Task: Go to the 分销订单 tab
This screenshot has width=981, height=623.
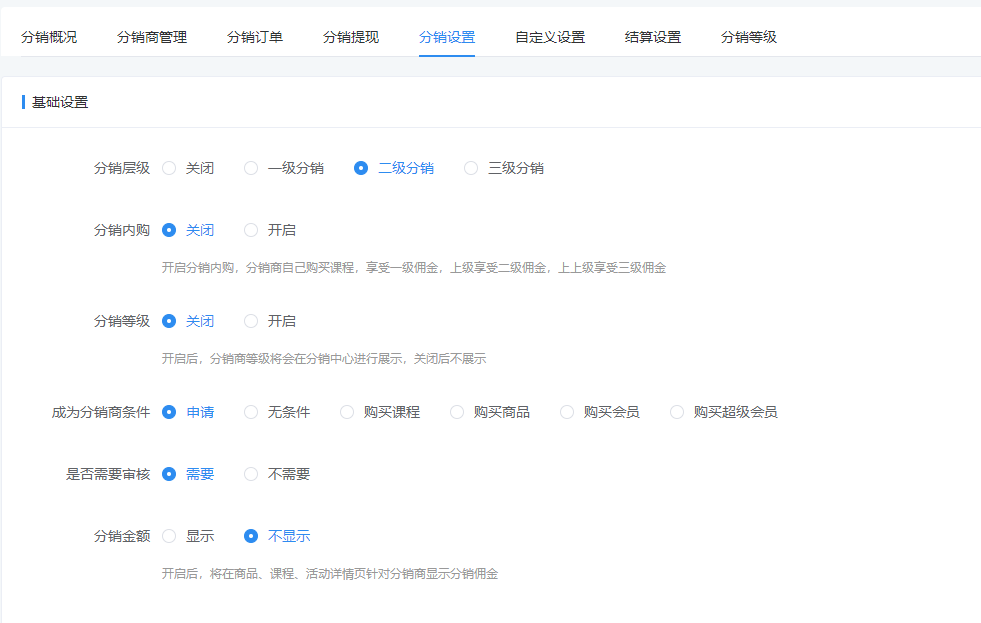Action: pos(255,38)
